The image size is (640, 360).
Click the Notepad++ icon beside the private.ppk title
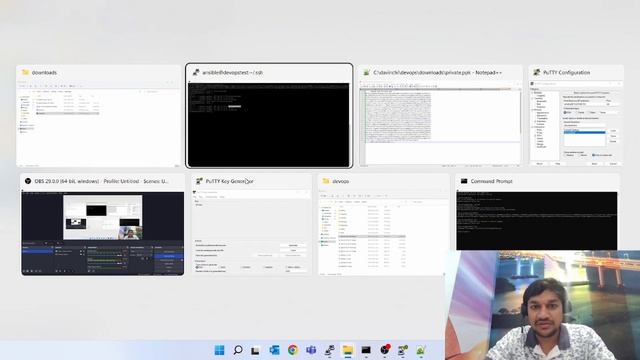point(367,72)
